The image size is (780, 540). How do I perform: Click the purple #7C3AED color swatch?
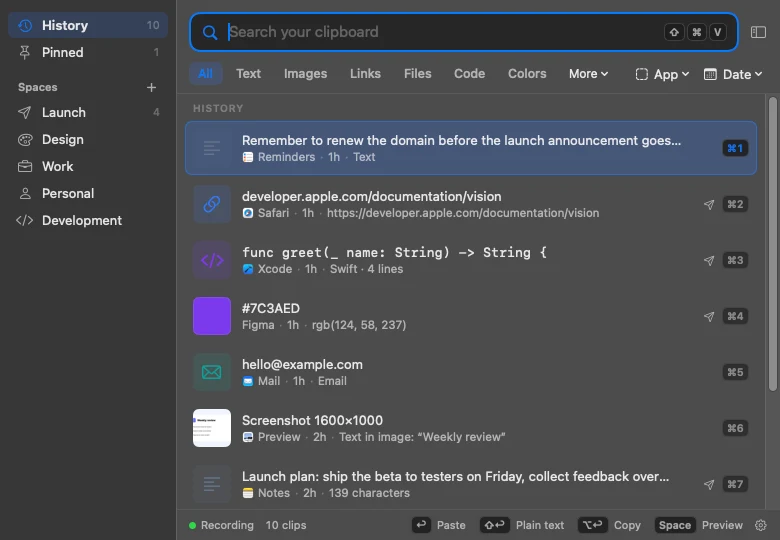tap(212, 316)
